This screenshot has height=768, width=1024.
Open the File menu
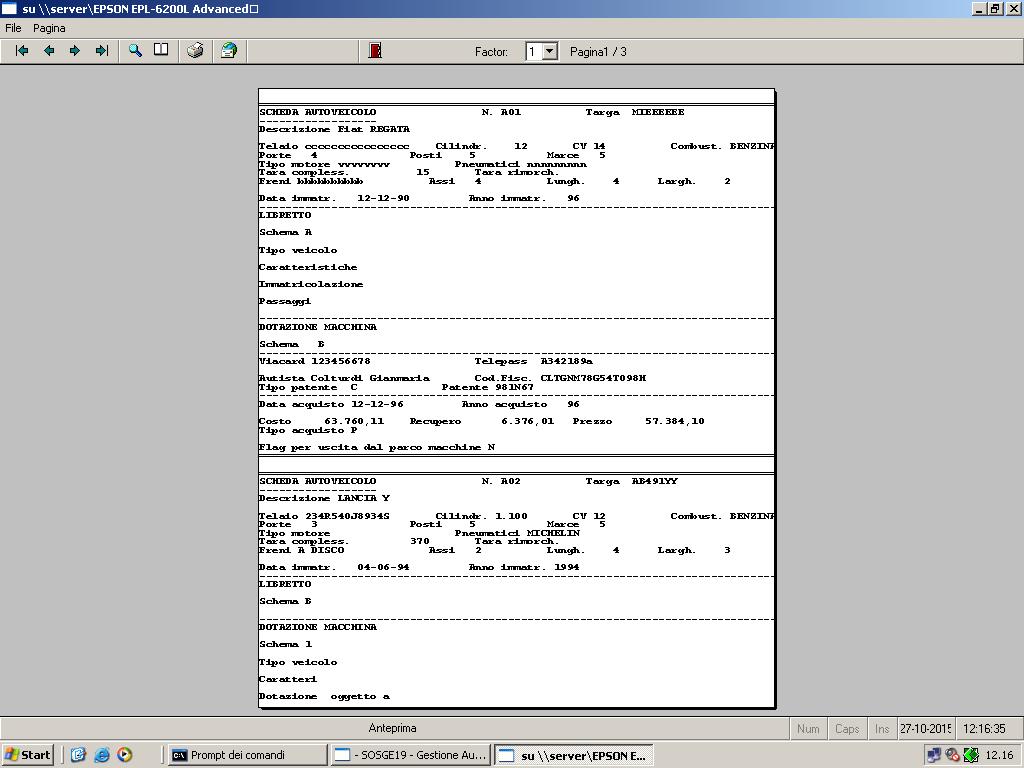[13, 28]
